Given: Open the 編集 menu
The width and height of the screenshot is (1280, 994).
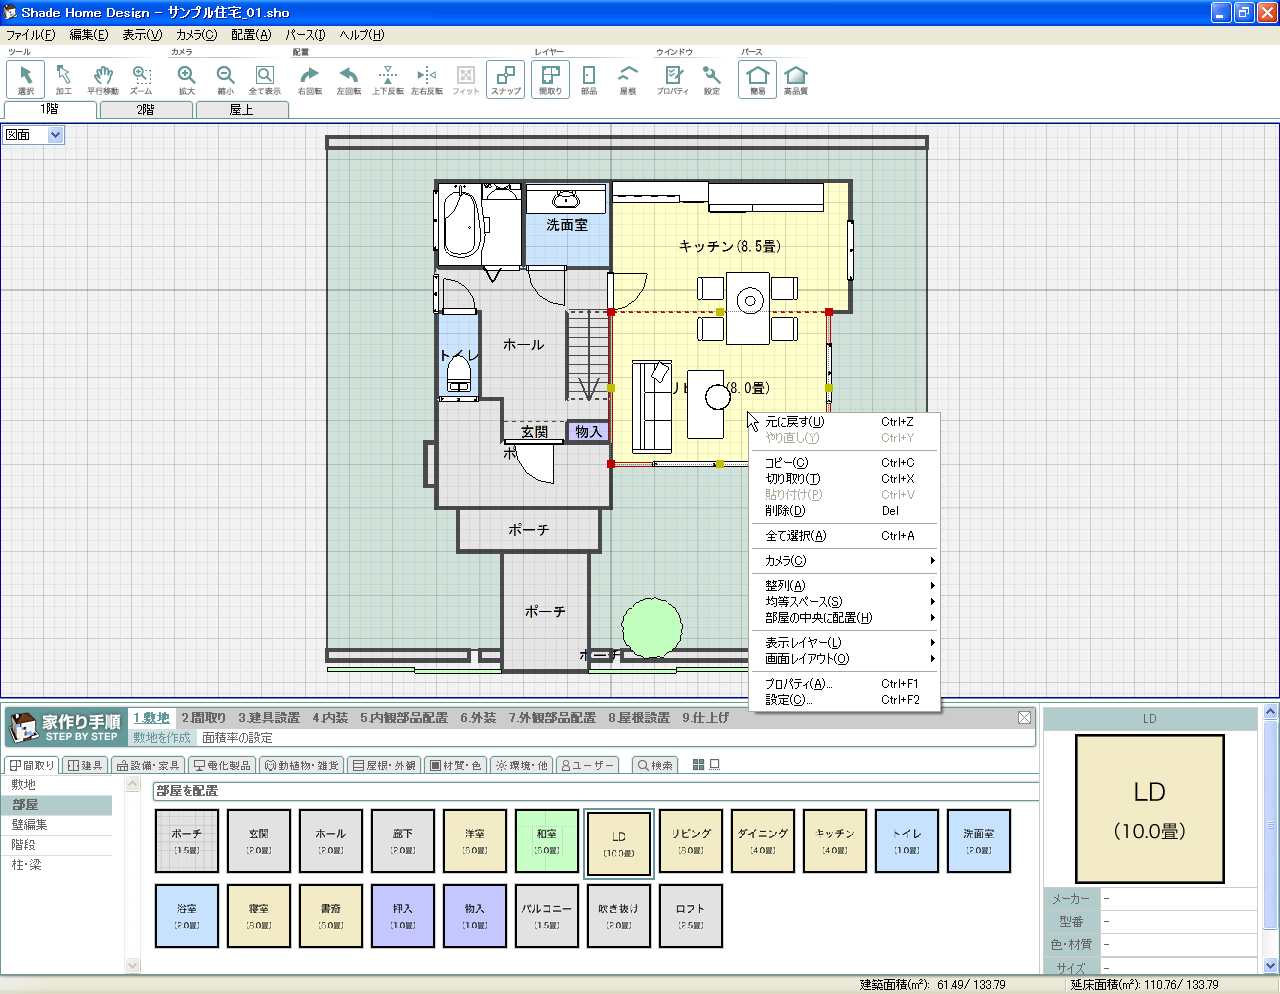Looking at the screenshot, I should click(89, 35).
